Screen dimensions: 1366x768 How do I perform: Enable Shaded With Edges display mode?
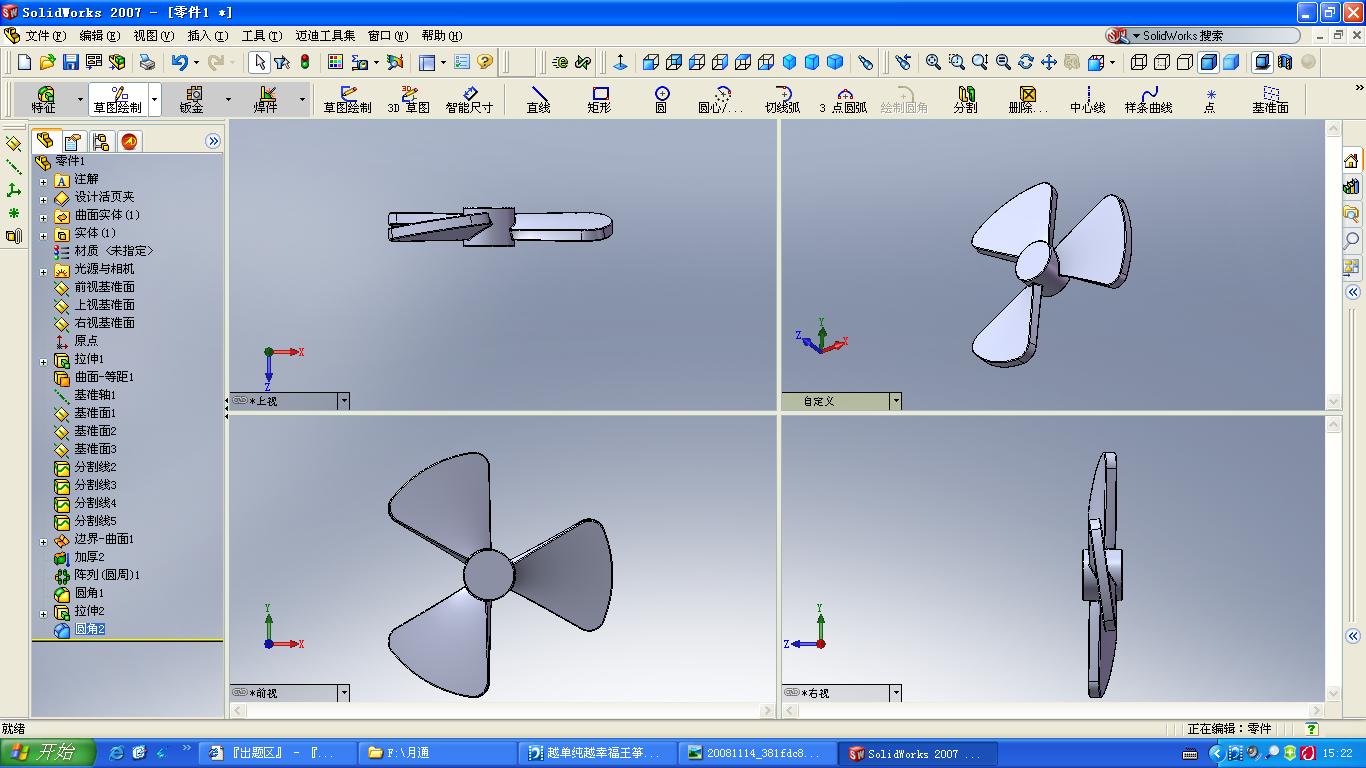tap(1208, 62)
